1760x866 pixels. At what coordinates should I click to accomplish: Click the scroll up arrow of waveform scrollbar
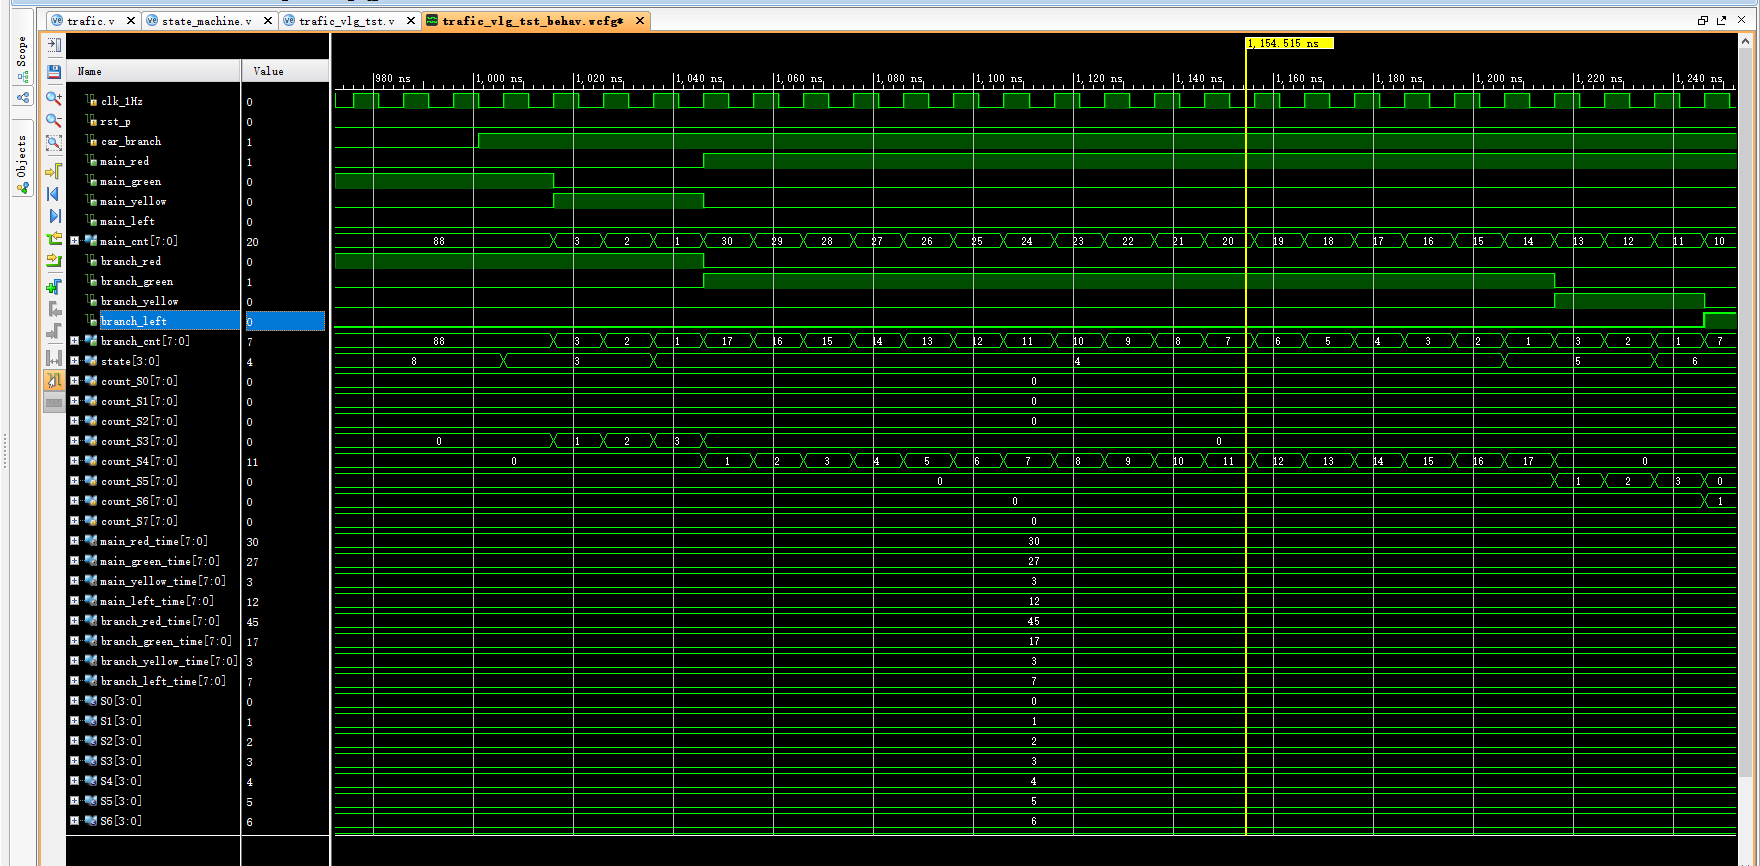point(1746,41)
